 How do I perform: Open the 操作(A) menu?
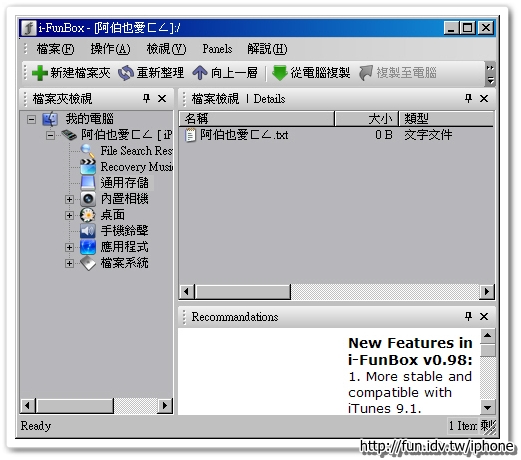pos(110,49)
